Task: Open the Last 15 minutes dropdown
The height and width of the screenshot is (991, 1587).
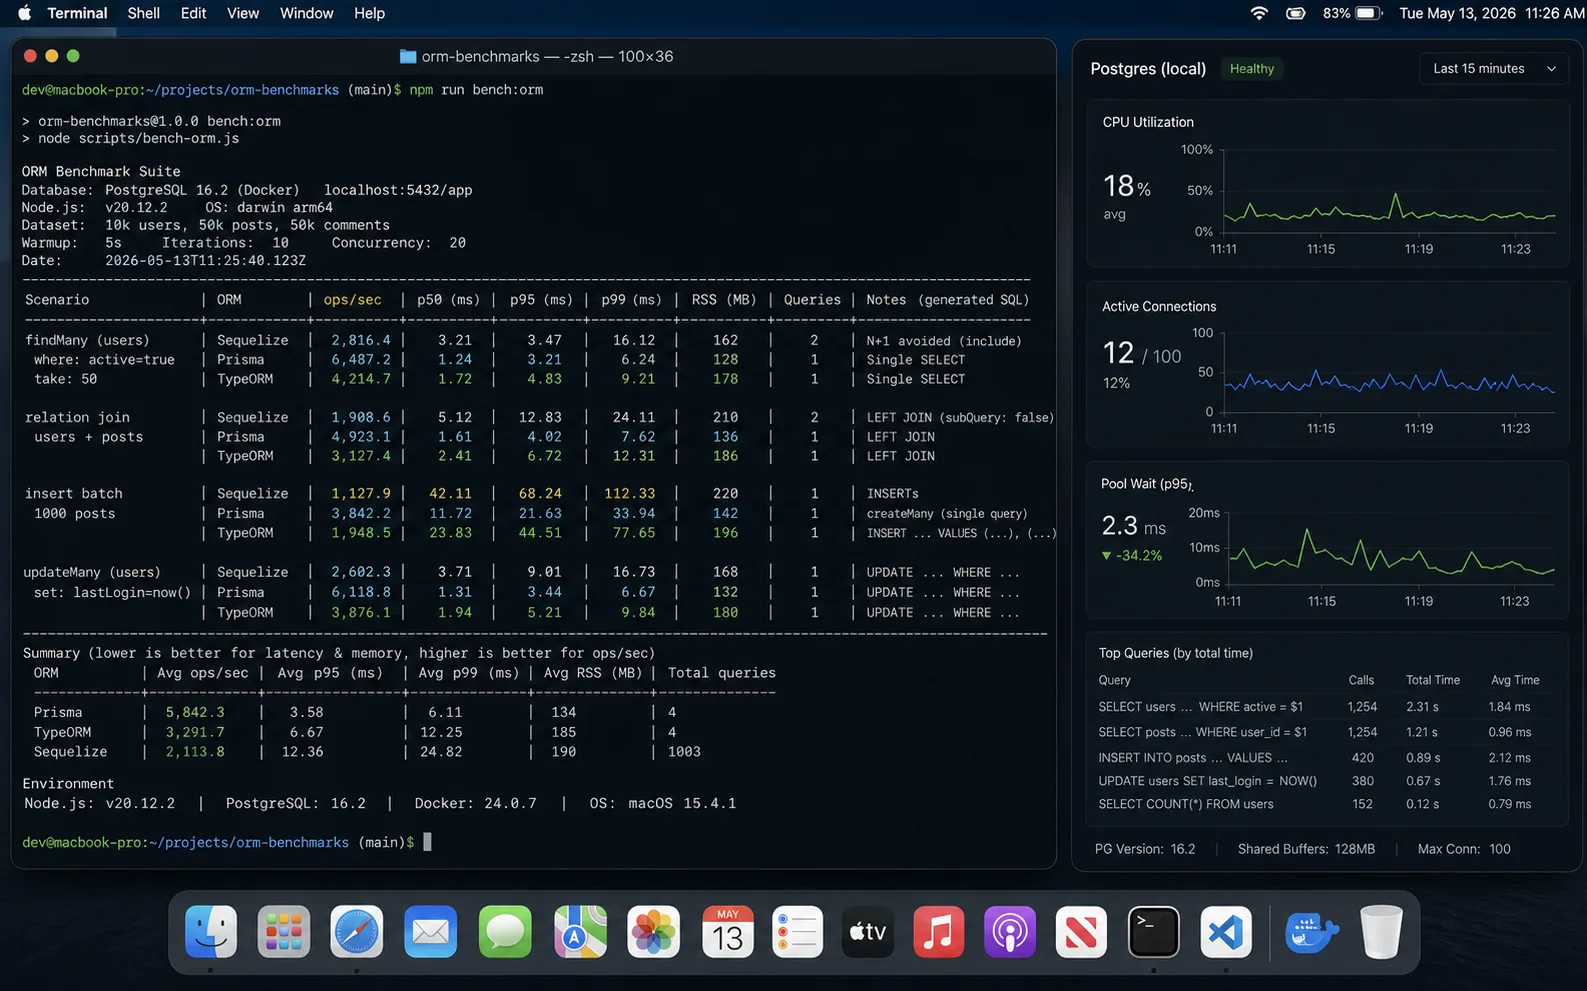Action: click(1494, 68)
